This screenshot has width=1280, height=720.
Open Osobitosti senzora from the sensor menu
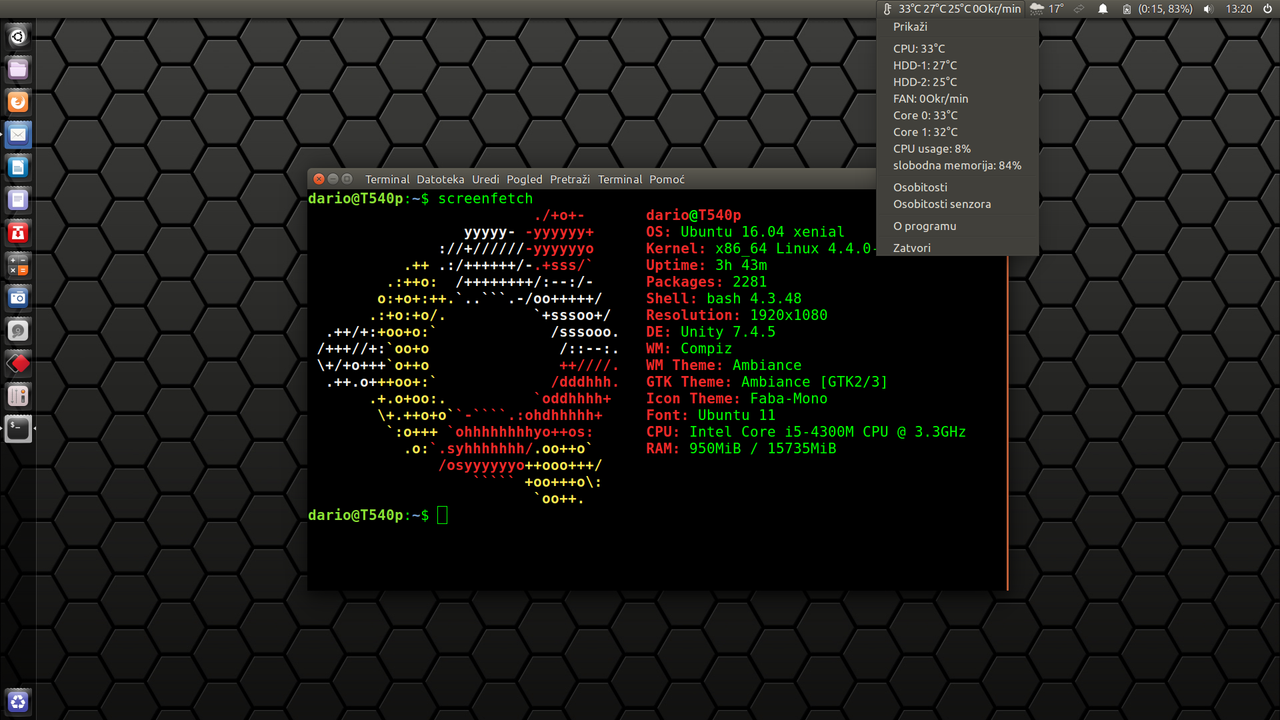957,204
